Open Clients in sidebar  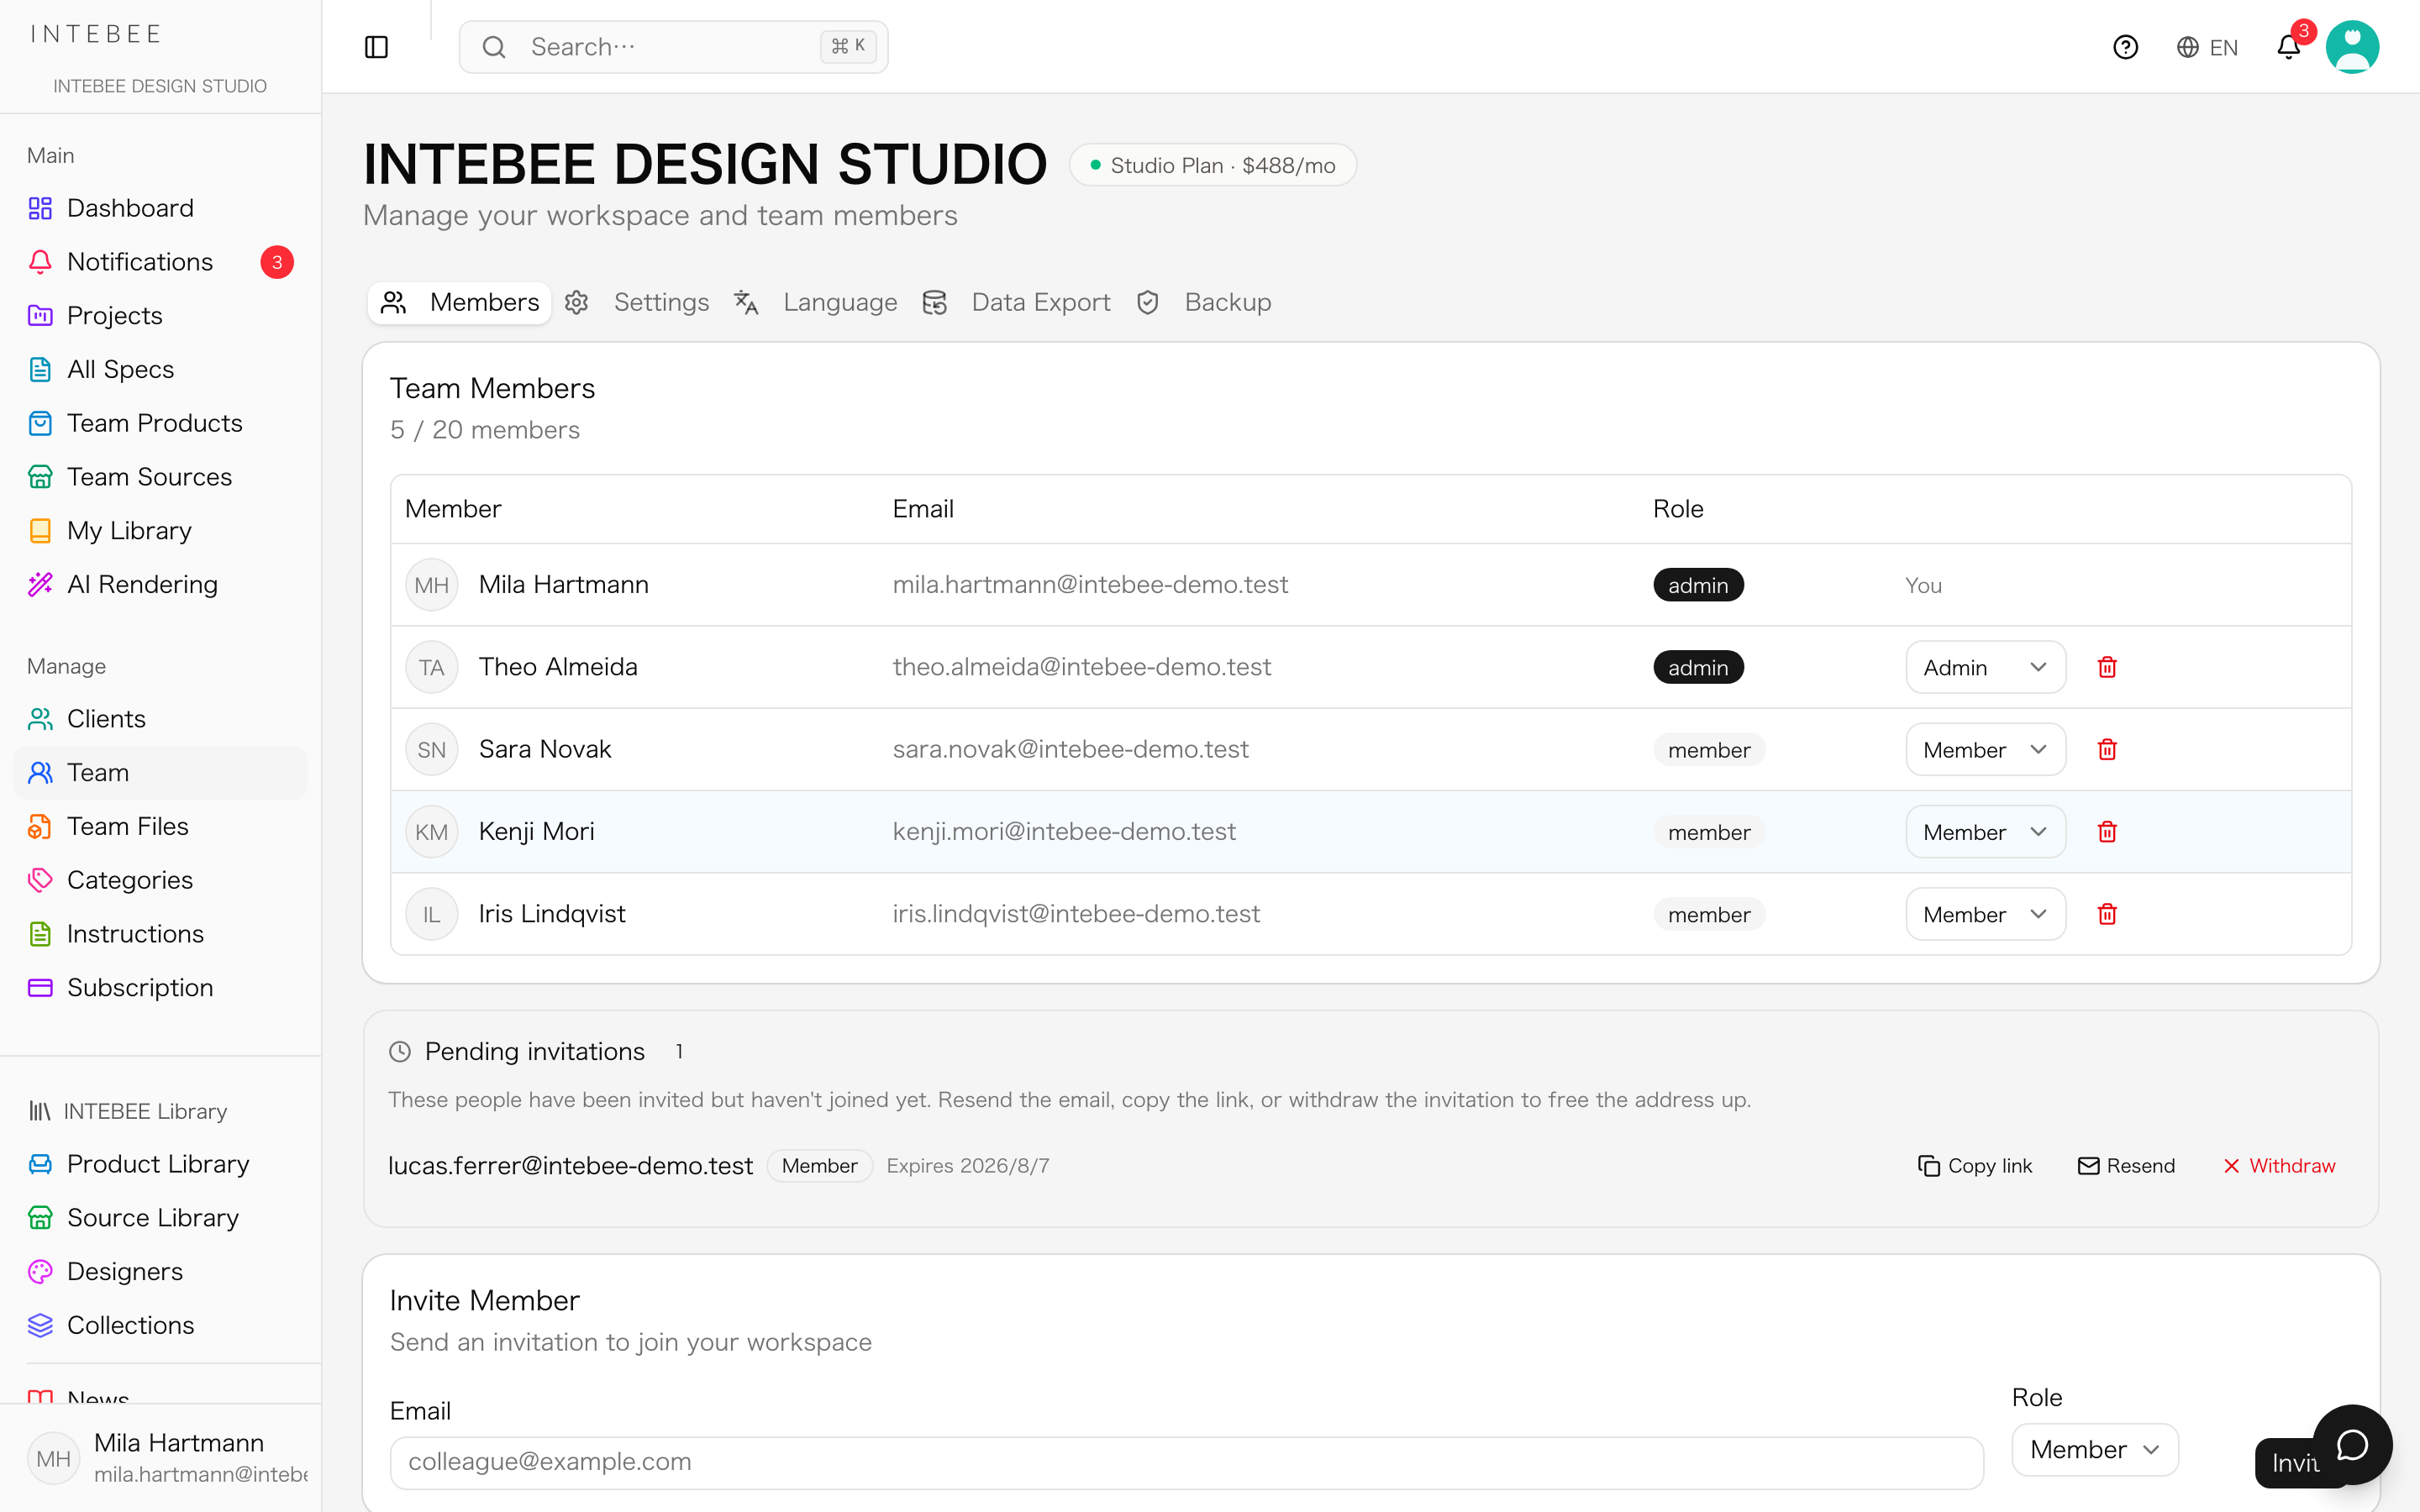(x=160, y=719)
